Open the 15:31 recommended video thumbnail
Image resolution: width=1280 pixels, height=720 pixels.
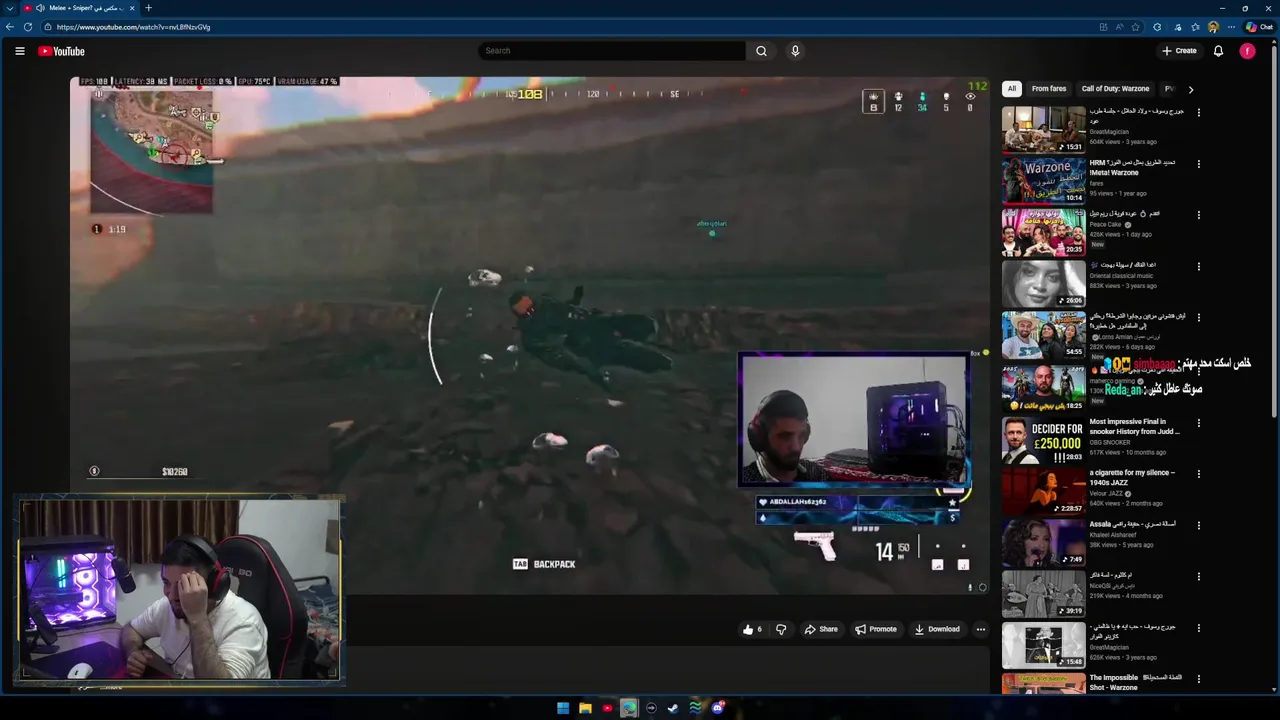click(1043, 129)
